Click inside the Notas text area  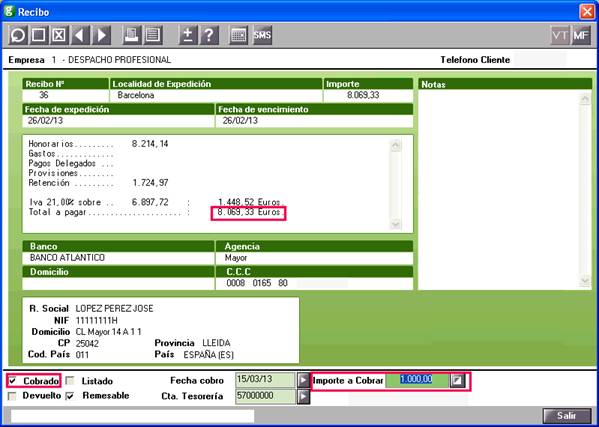[x=499, y=189]
